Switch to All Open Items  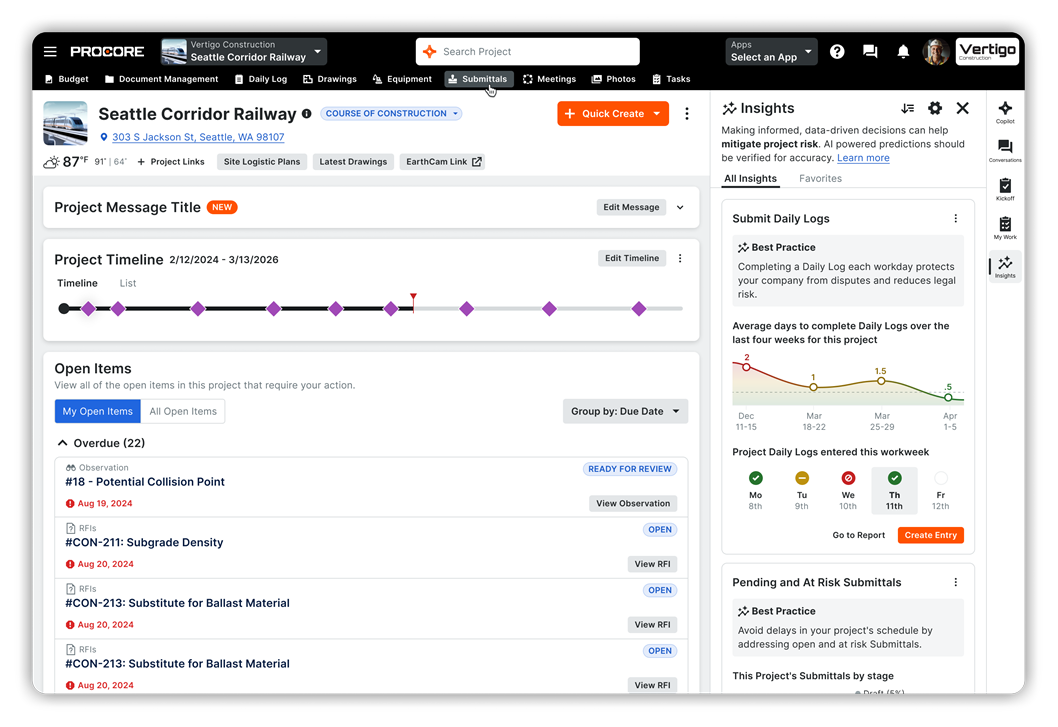point(183,411)
